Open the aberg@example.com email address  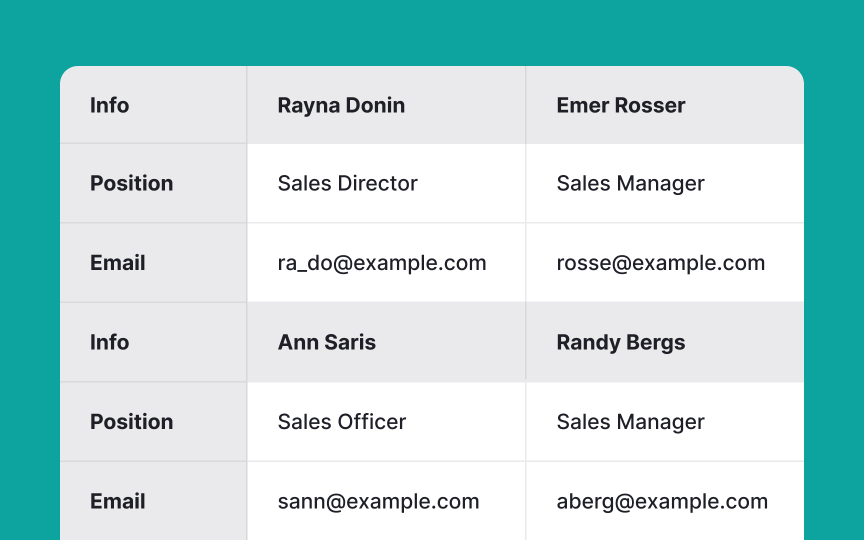click(662, 502)
